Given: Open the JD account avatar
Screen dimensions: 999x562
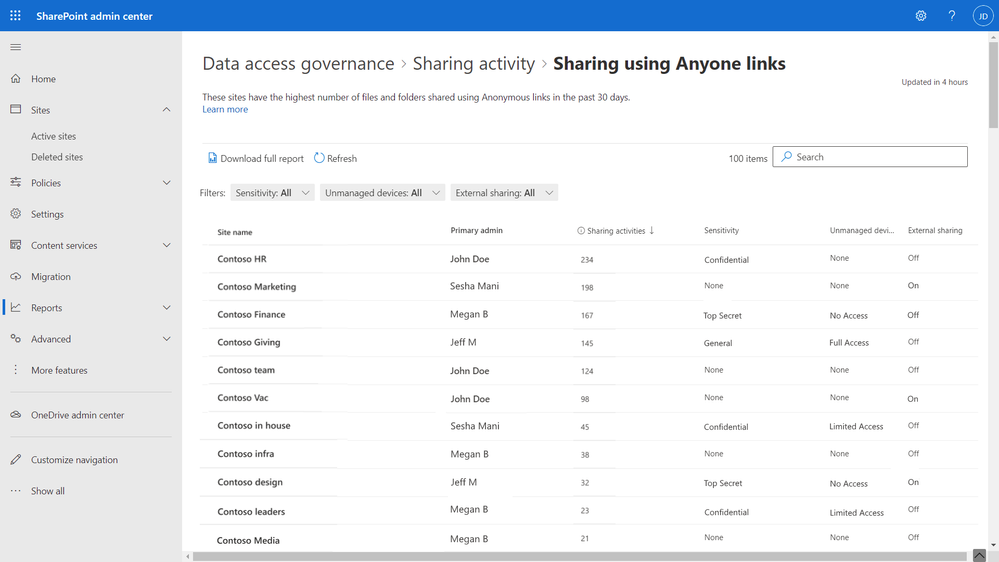Looking at the screenshot, I should click(982, 16).
